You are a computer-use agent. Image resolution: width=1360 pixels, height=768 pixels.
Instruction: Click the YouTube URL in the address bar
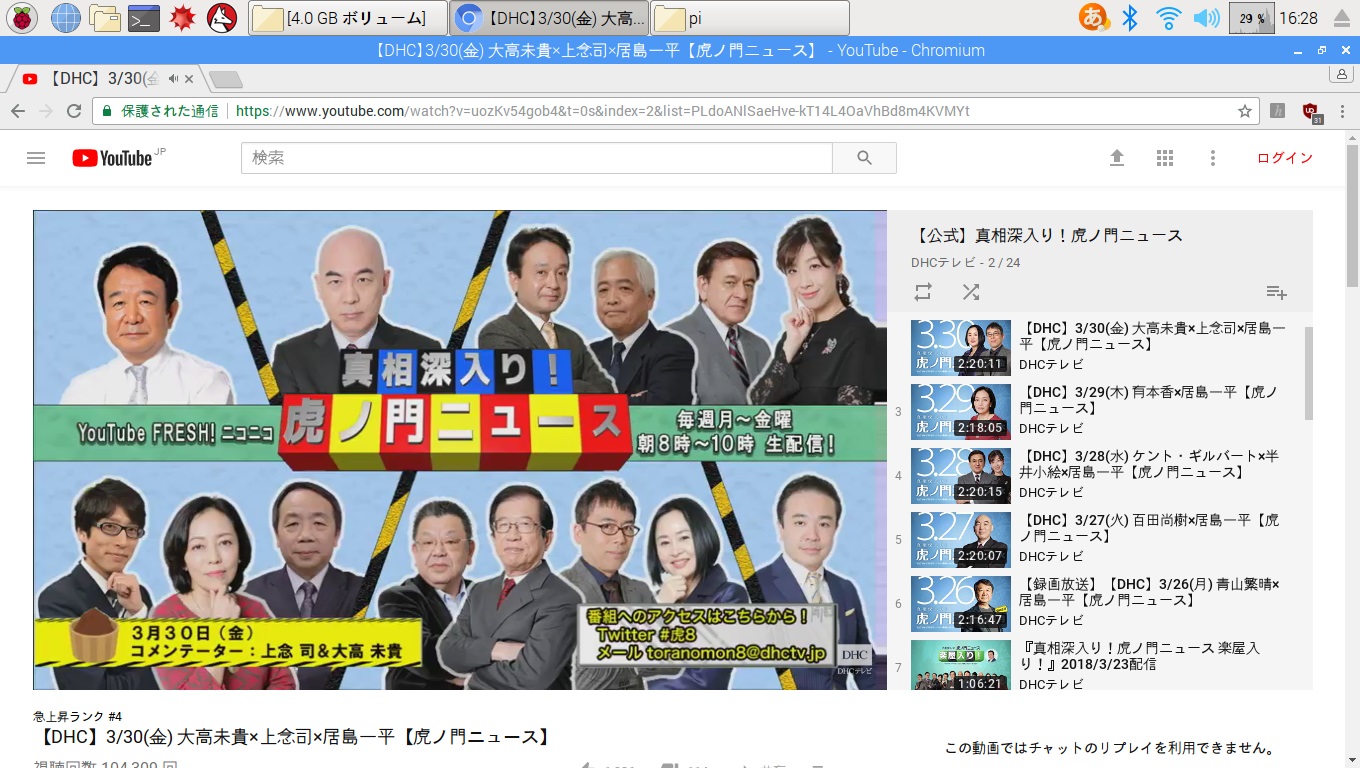point(602,111)
